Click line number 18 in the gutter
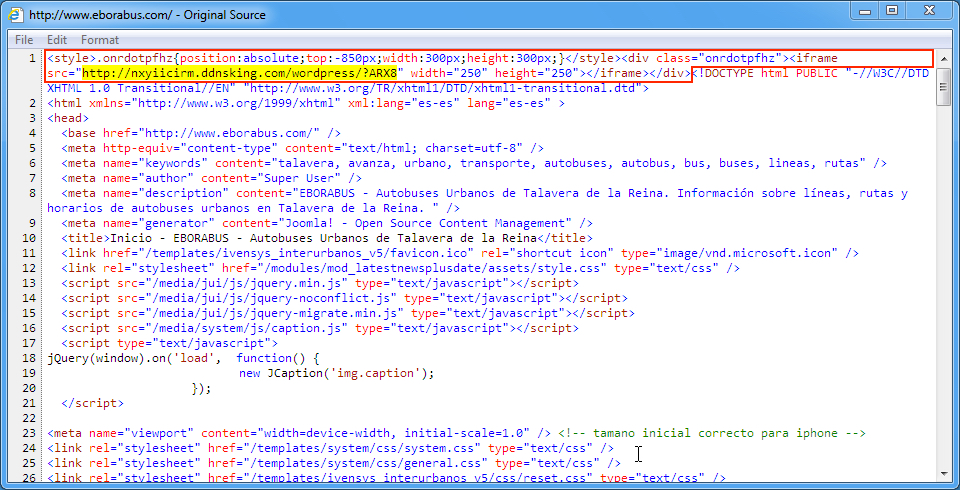 tap(28, 358)
